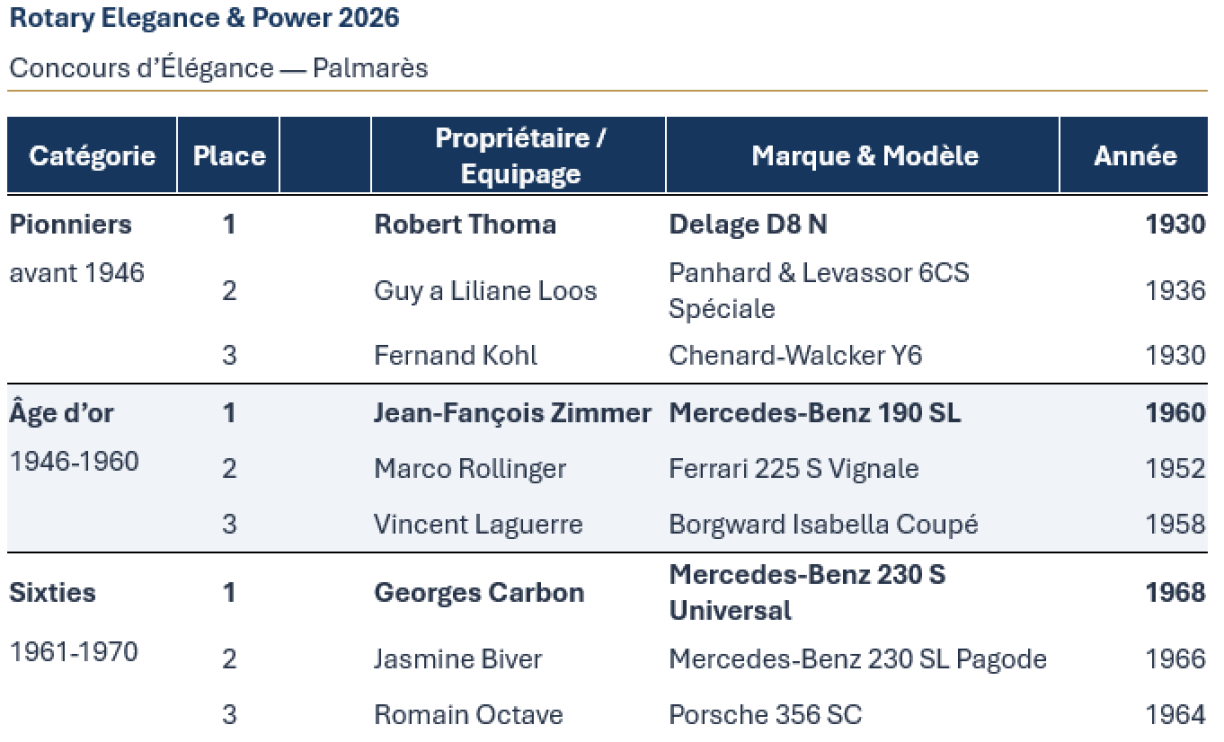Viewport: 1224px width, 742px height.
Task: Click the Rotary Elegance & Power 2026 title
Action: point(204,18)
